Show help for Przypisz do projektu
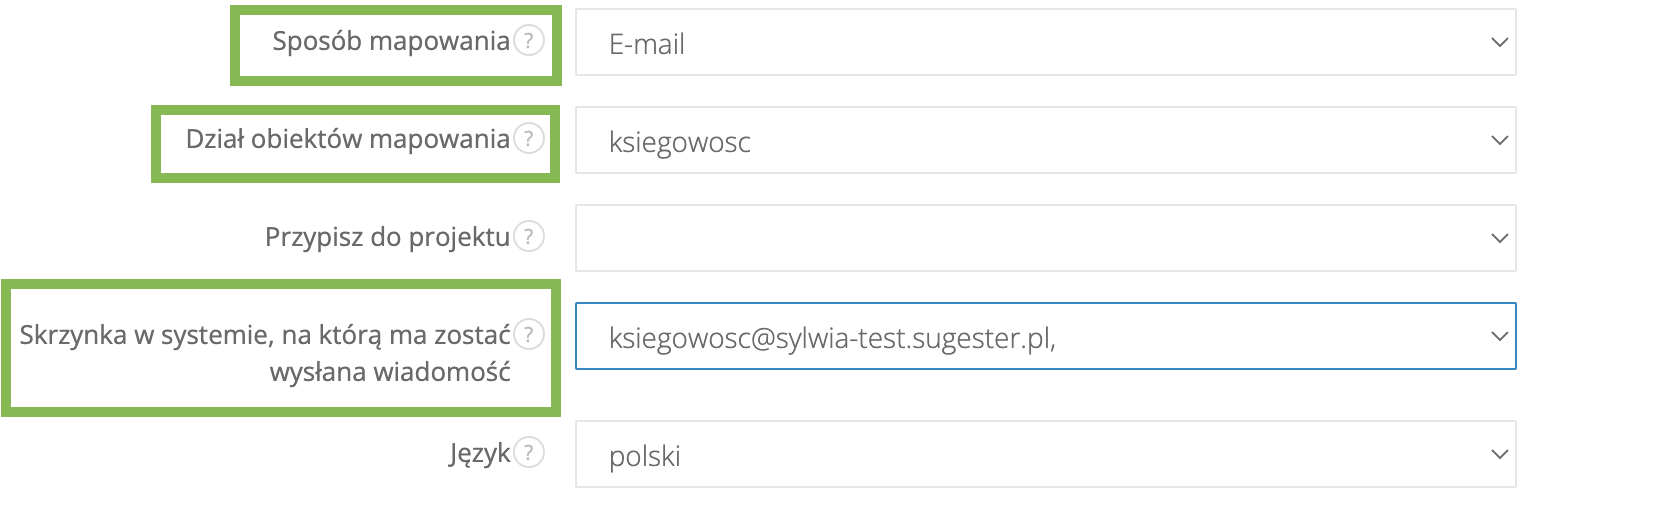The image size is (1676, 528). (529, 237)
